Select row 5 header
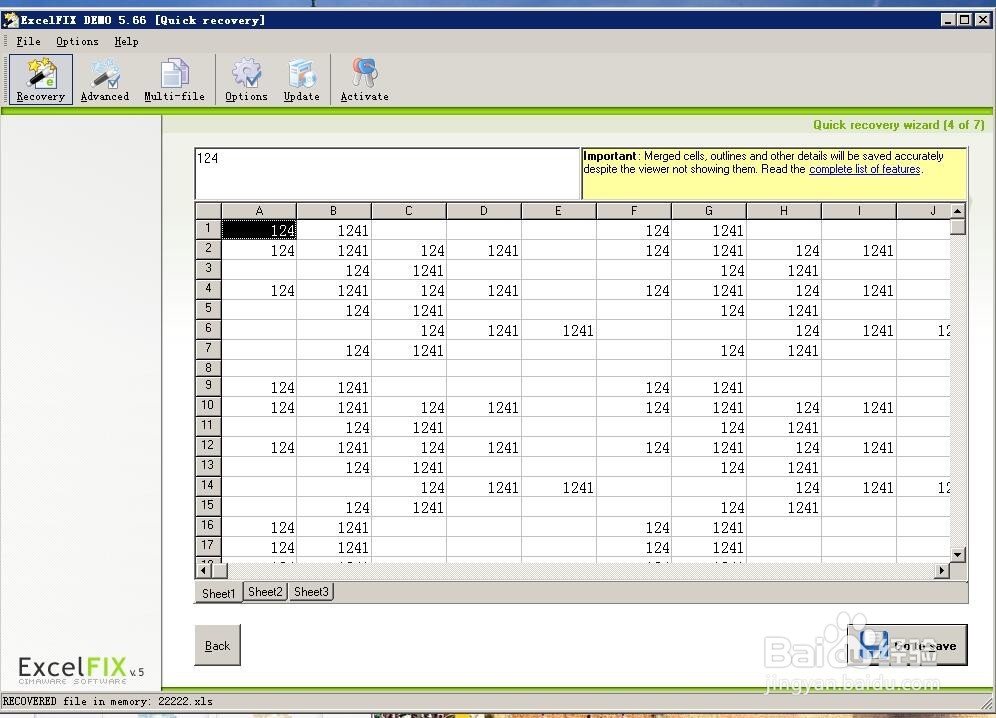 click(208, 309)
